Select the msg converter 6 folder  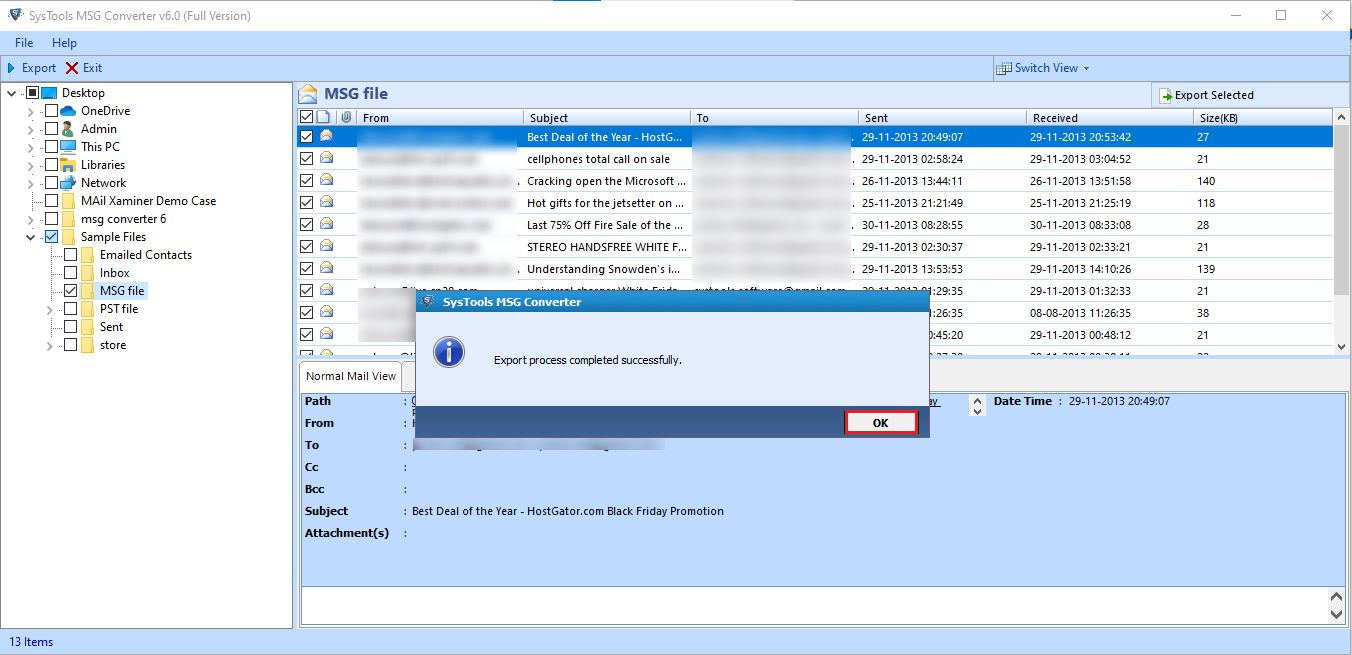pos(123,219)
